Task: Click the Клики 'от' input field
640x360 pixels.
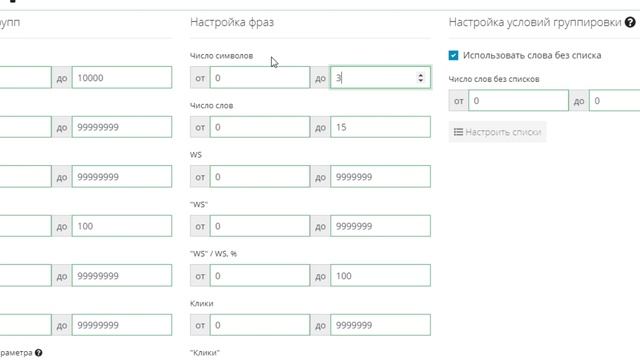Action: (260, 325)
